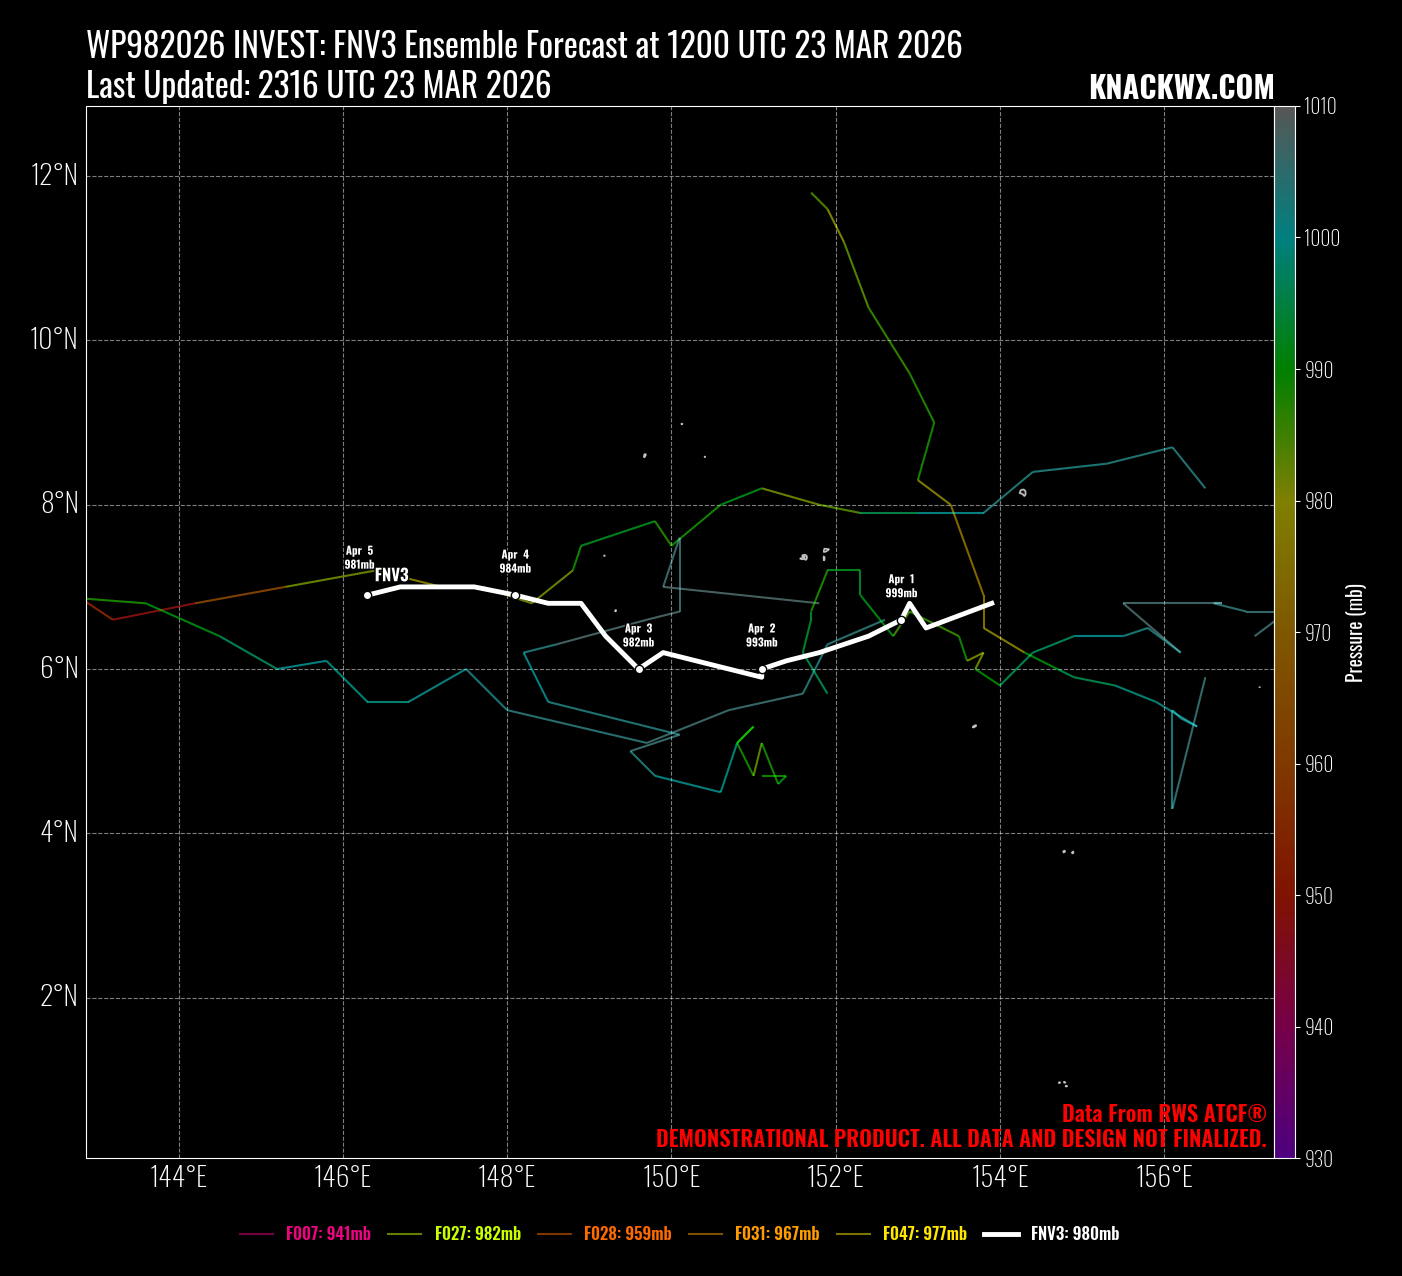Click the 1010 tick on the pressure colorbar
1402x1276 pixels.
coord(1320,107)
